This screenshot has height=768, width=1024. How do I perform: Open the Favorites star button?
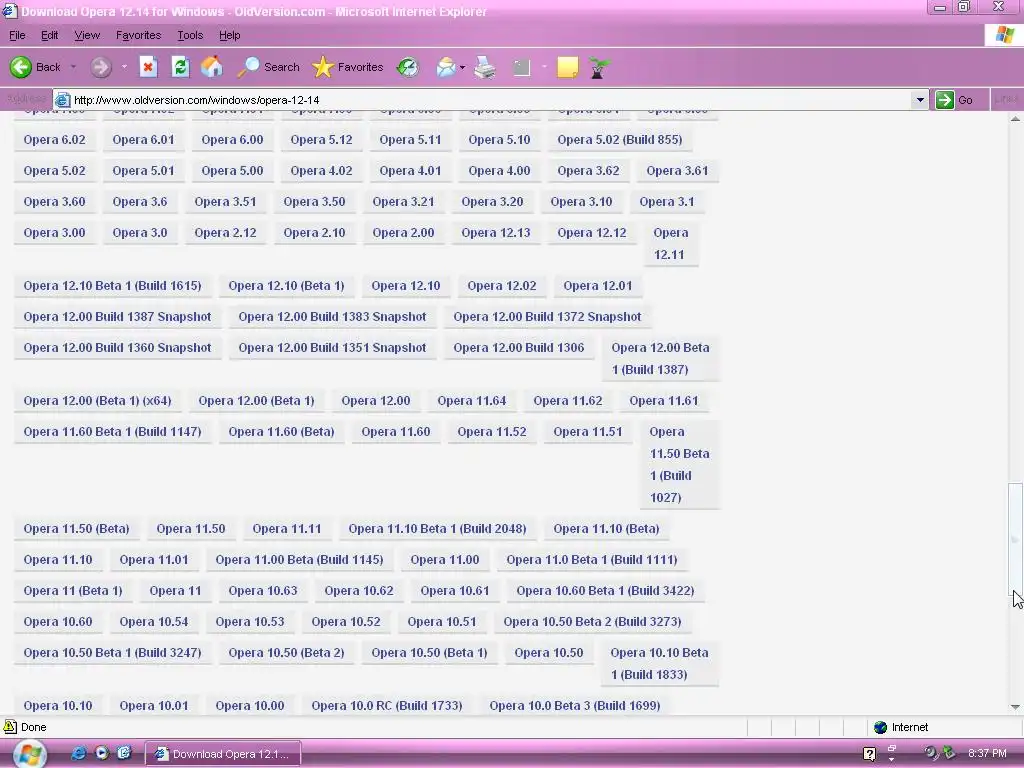347,67
